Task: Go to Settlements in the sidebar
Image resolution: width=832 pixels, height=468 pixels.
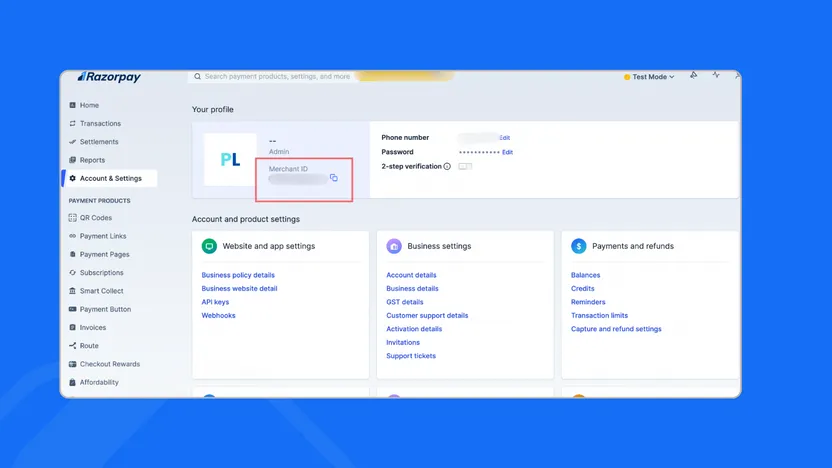Action: pos(99,142)
